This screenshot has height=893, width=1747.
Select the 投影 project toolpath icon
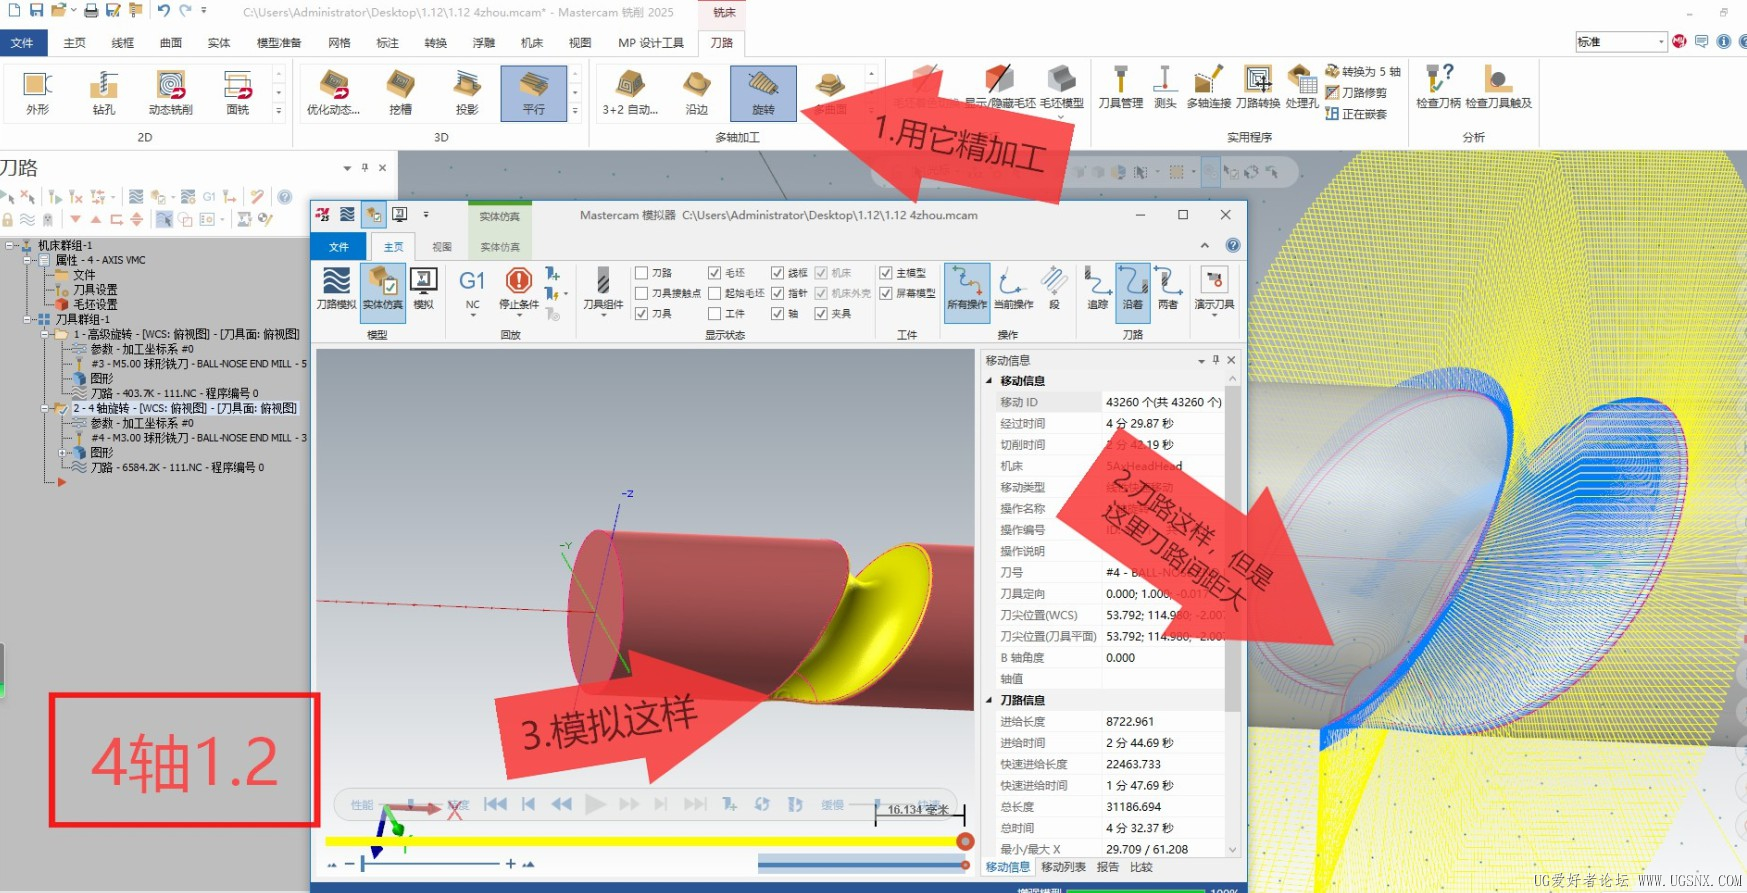pos(467,94)
